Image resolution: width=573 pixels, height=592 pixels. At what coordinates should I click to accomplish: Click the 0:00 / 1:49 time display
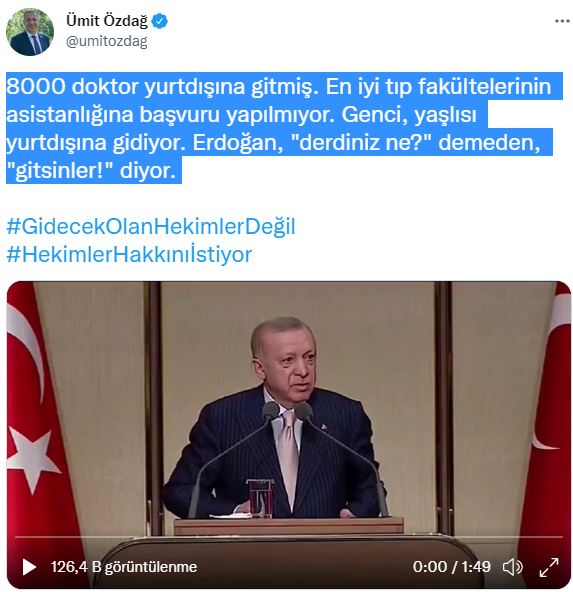click(451, 567)
